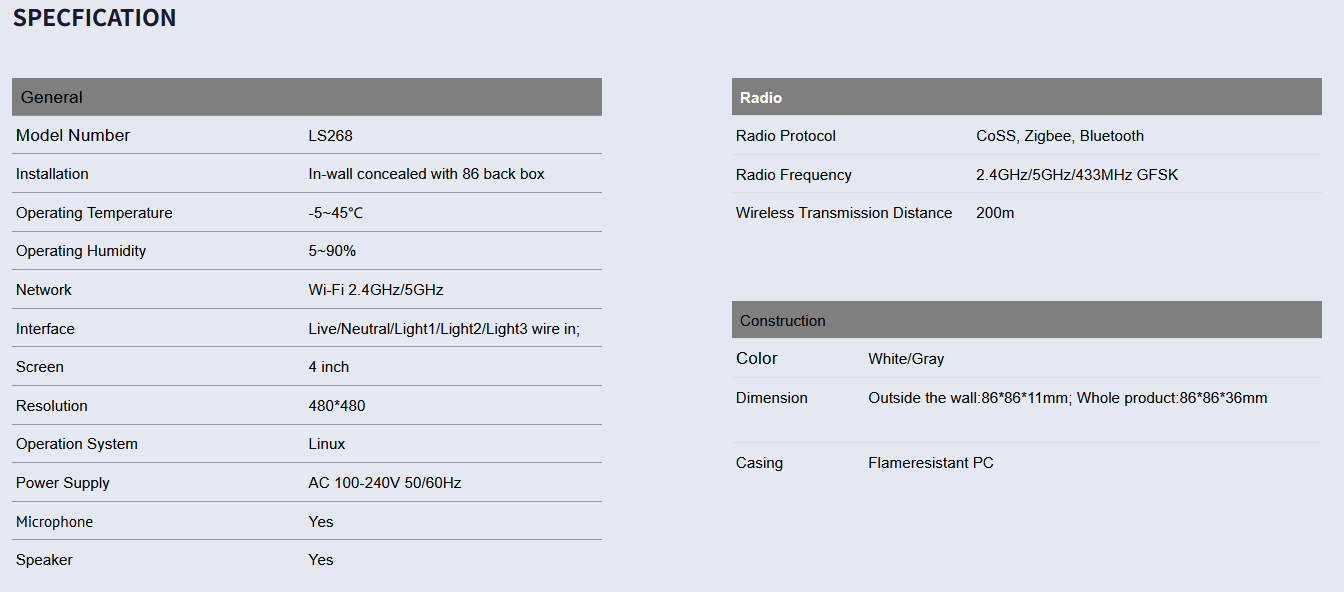
Task: Click the LS268 model value
Action: point(330,136)
